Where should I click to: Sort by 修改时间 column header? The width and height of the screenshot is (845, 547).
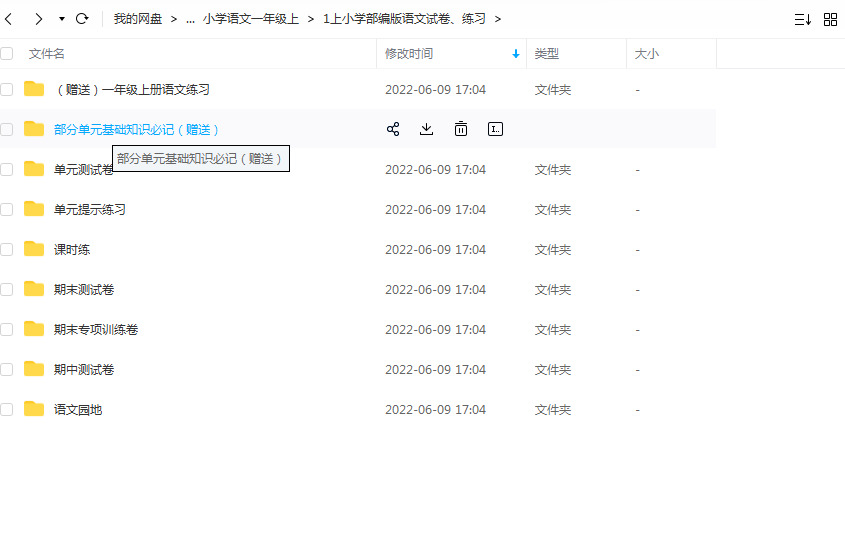click(409, 54)
